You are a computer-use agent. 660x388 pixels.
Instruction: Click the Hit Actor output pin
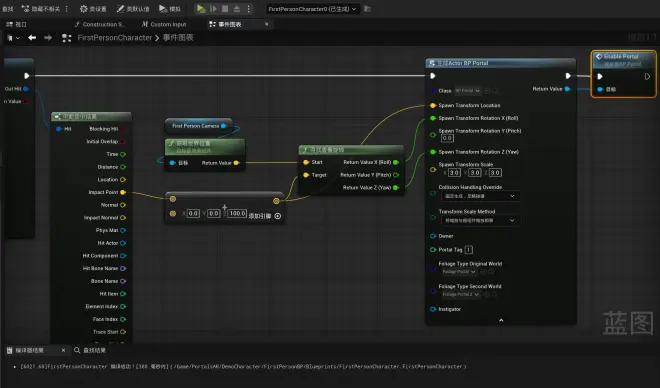123,243
